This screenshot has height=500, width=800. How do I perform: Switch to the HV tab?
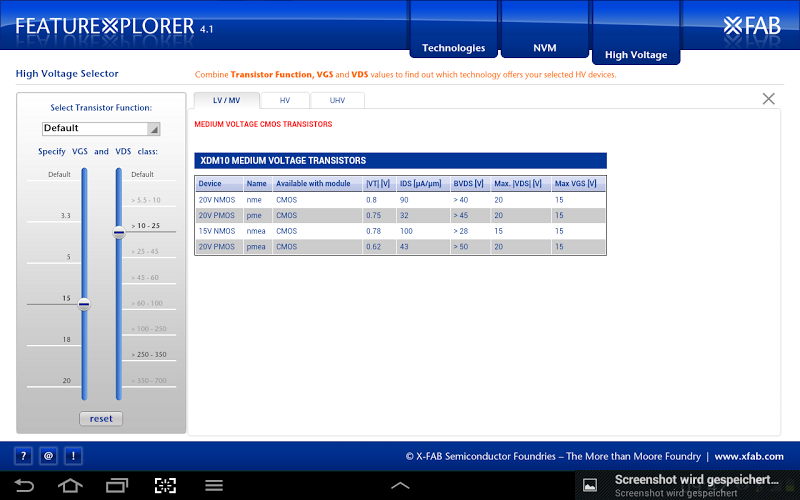pyautogui.click(x=285, y=101)
